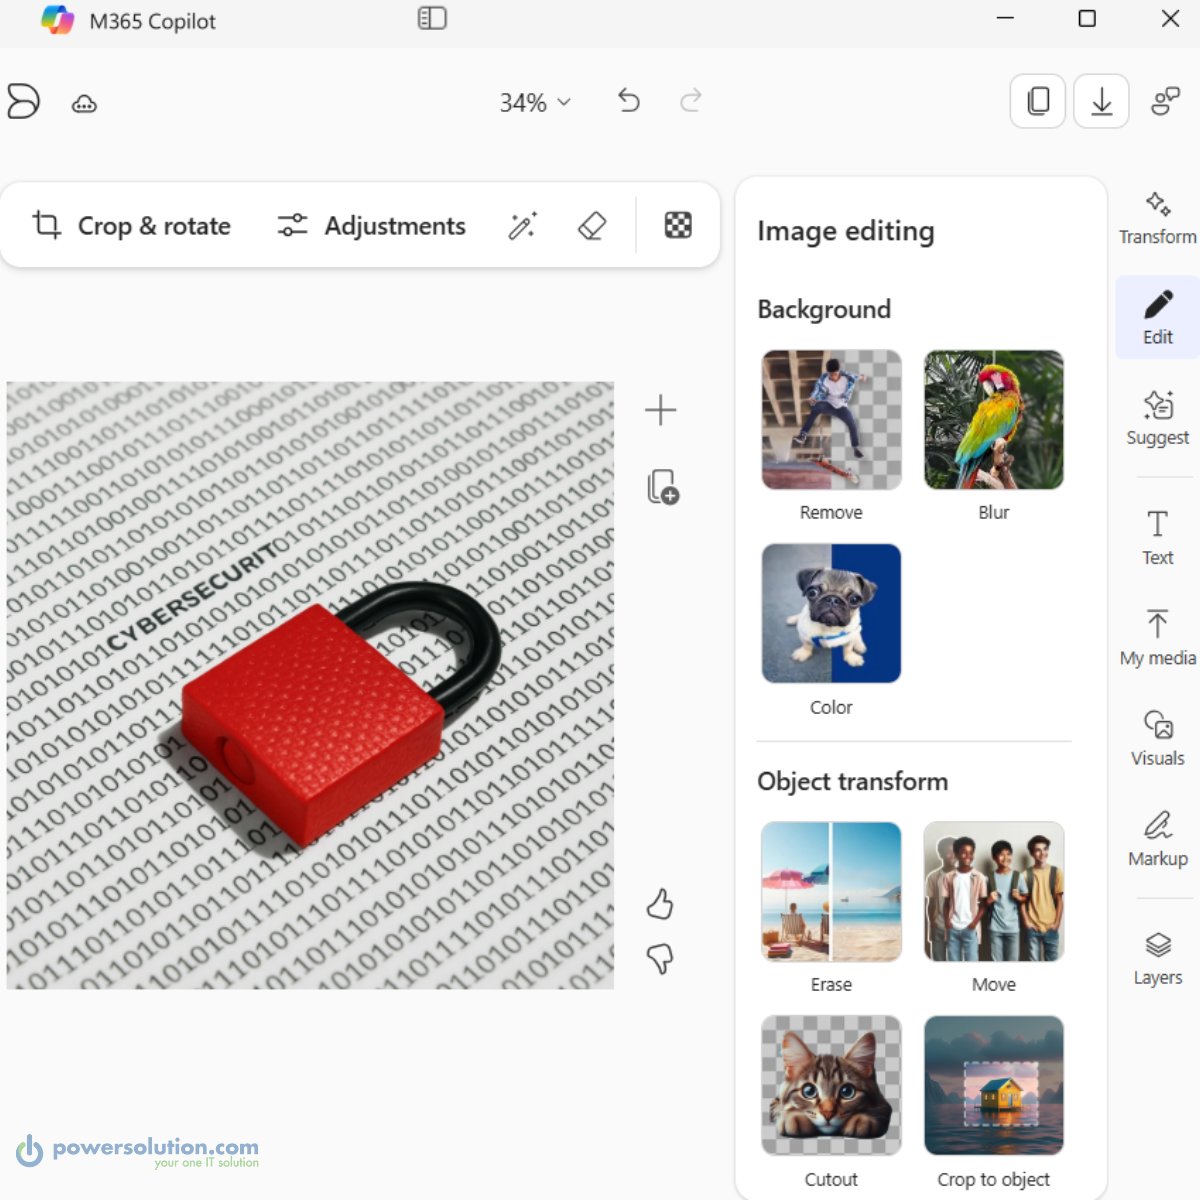Give thumbs down feedback
Viewport: 1200px width, 1200px height.
coord(660,958)
